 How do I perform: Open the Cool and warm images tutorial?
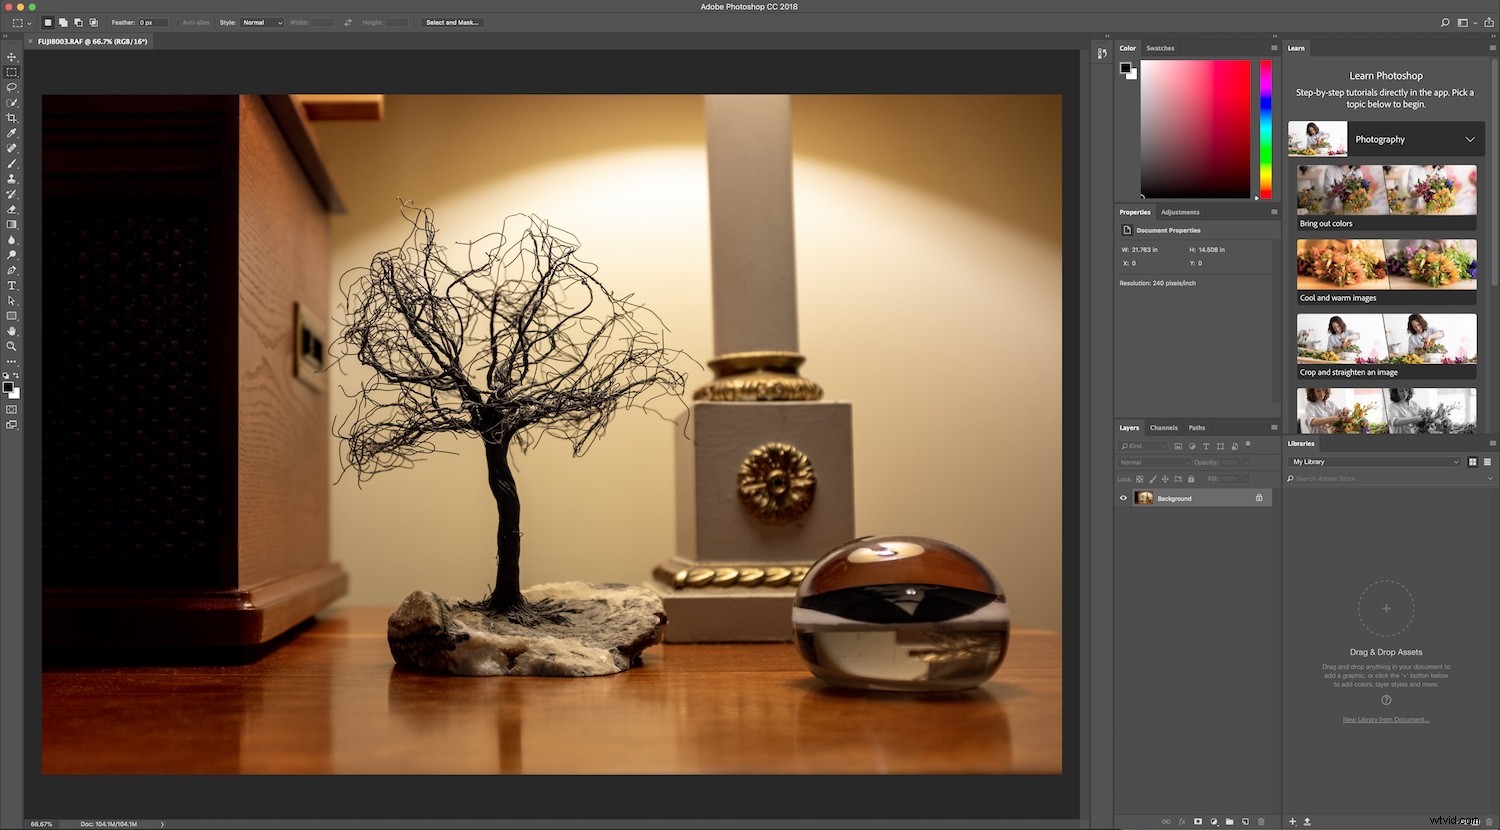coord(1386,268)
